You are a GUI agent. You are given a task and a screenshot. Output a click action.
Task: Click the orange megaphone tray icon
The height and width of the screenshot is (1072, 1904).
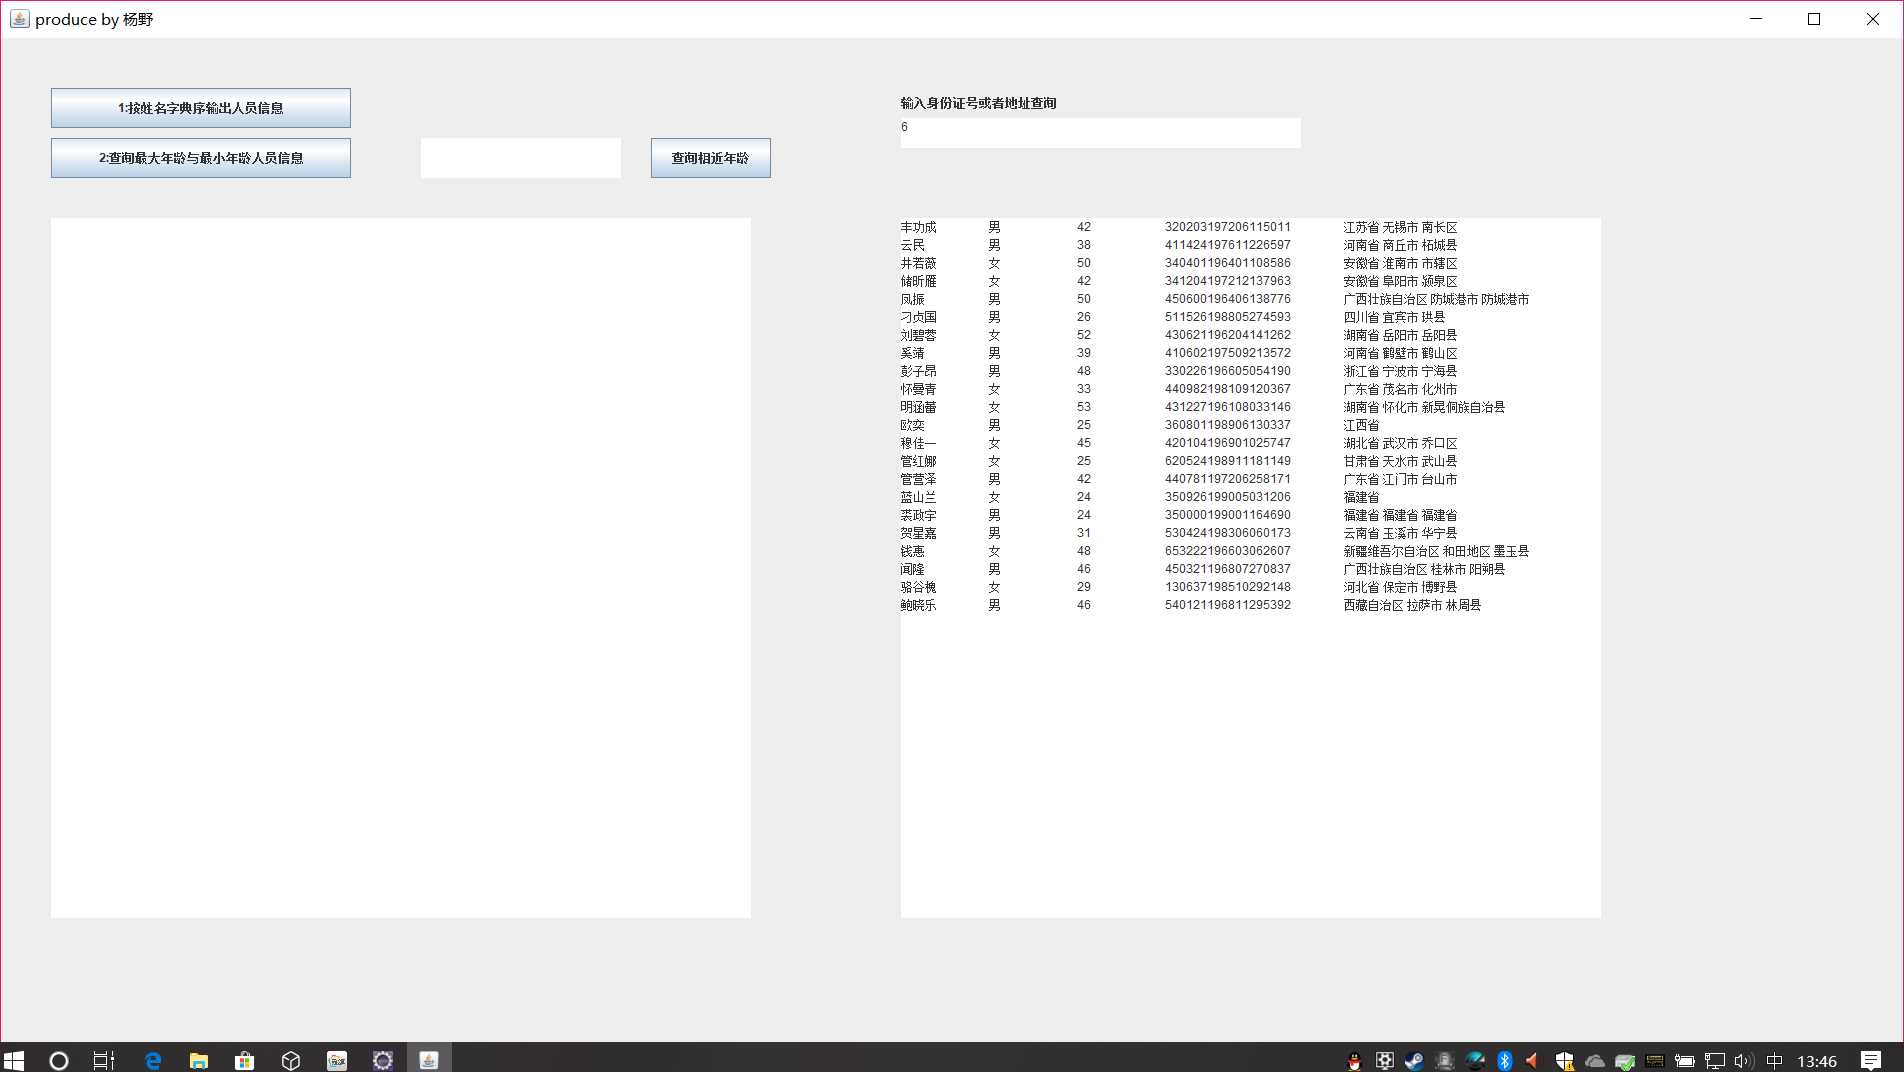(1532, 1061)
